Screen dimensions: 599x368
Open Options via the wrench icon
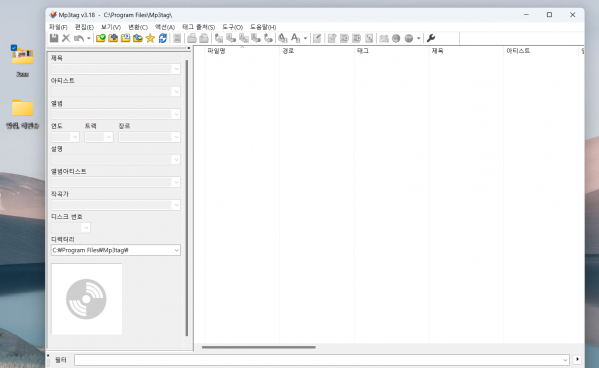(x=431, y=38)
